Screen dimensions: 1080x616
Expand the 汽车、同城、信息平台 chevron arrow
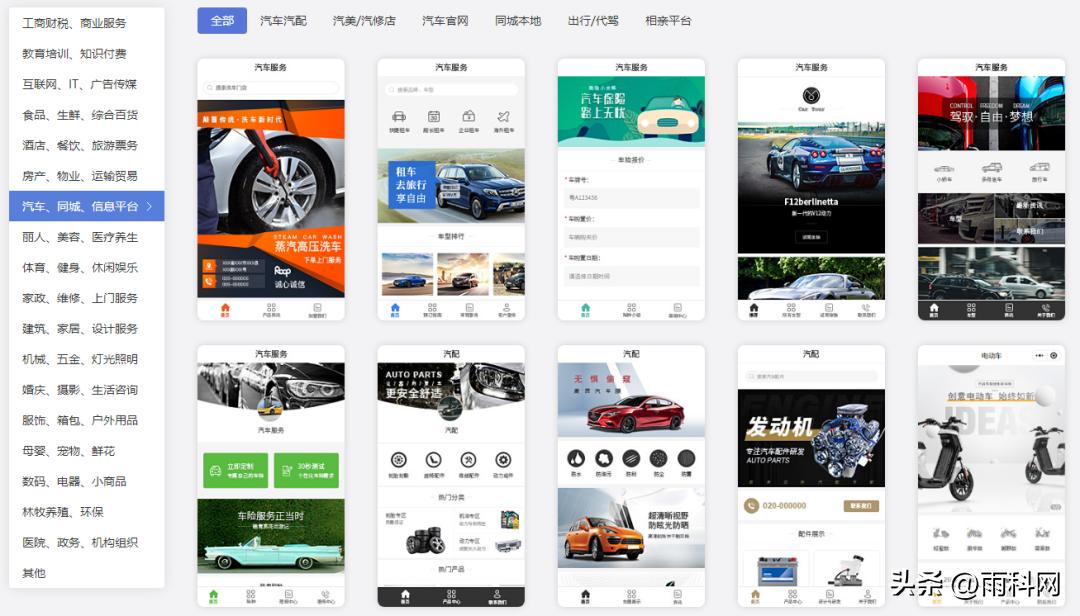(x=149, y=206)
